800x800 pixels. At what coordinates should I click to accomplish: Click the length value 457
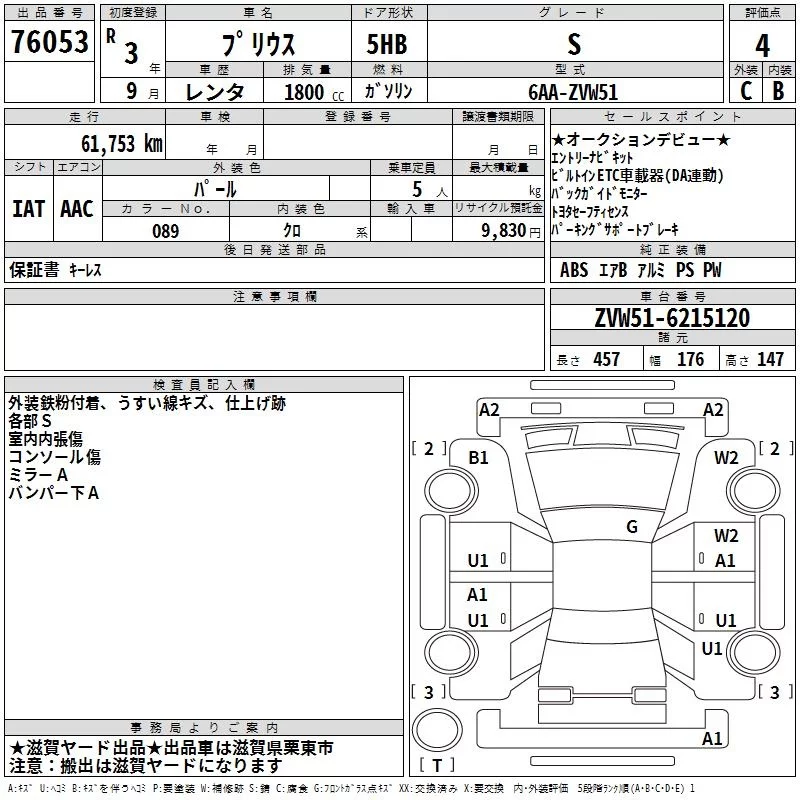[607, 359]
